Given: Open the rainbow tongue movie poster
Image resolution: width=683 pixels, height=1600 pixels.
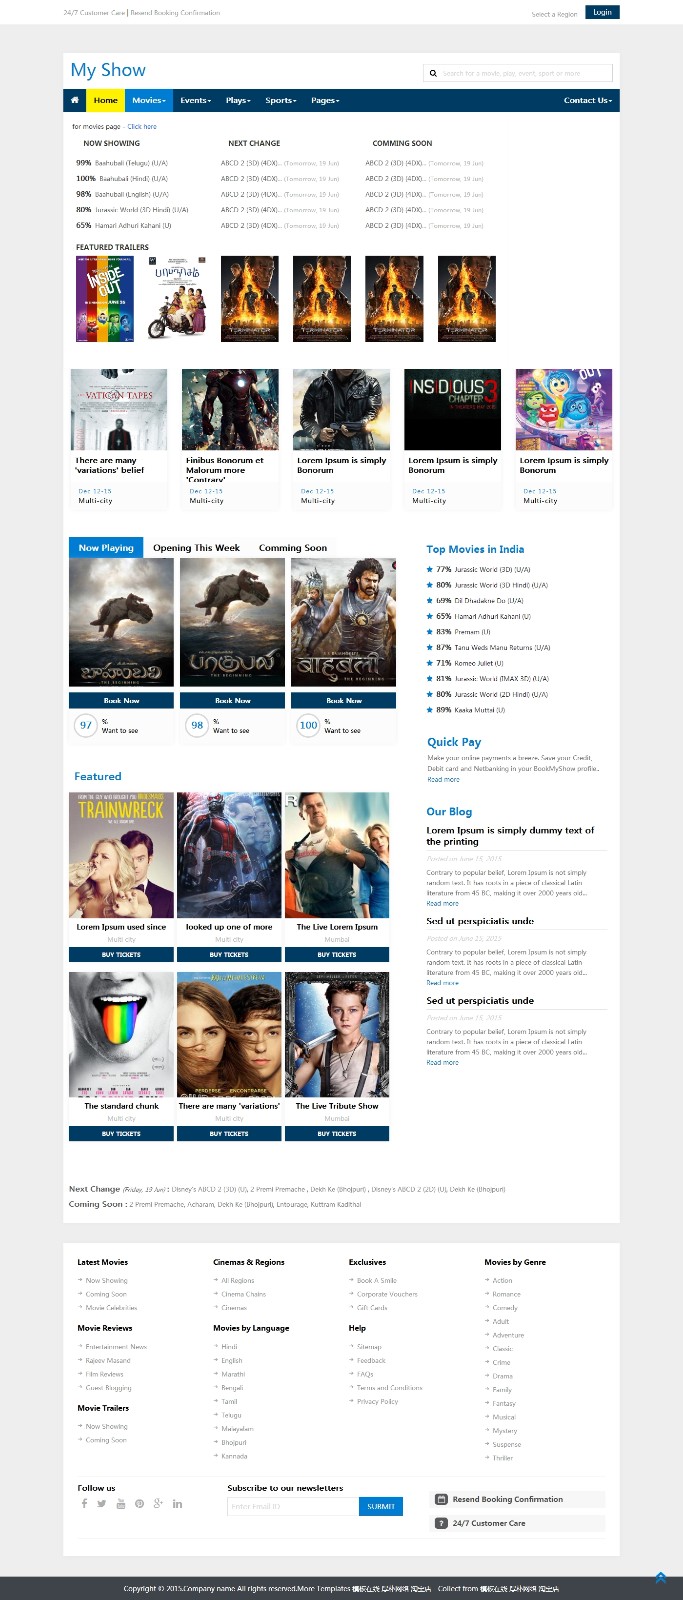Looking at the screenshot, I should tap(121, 1034).
